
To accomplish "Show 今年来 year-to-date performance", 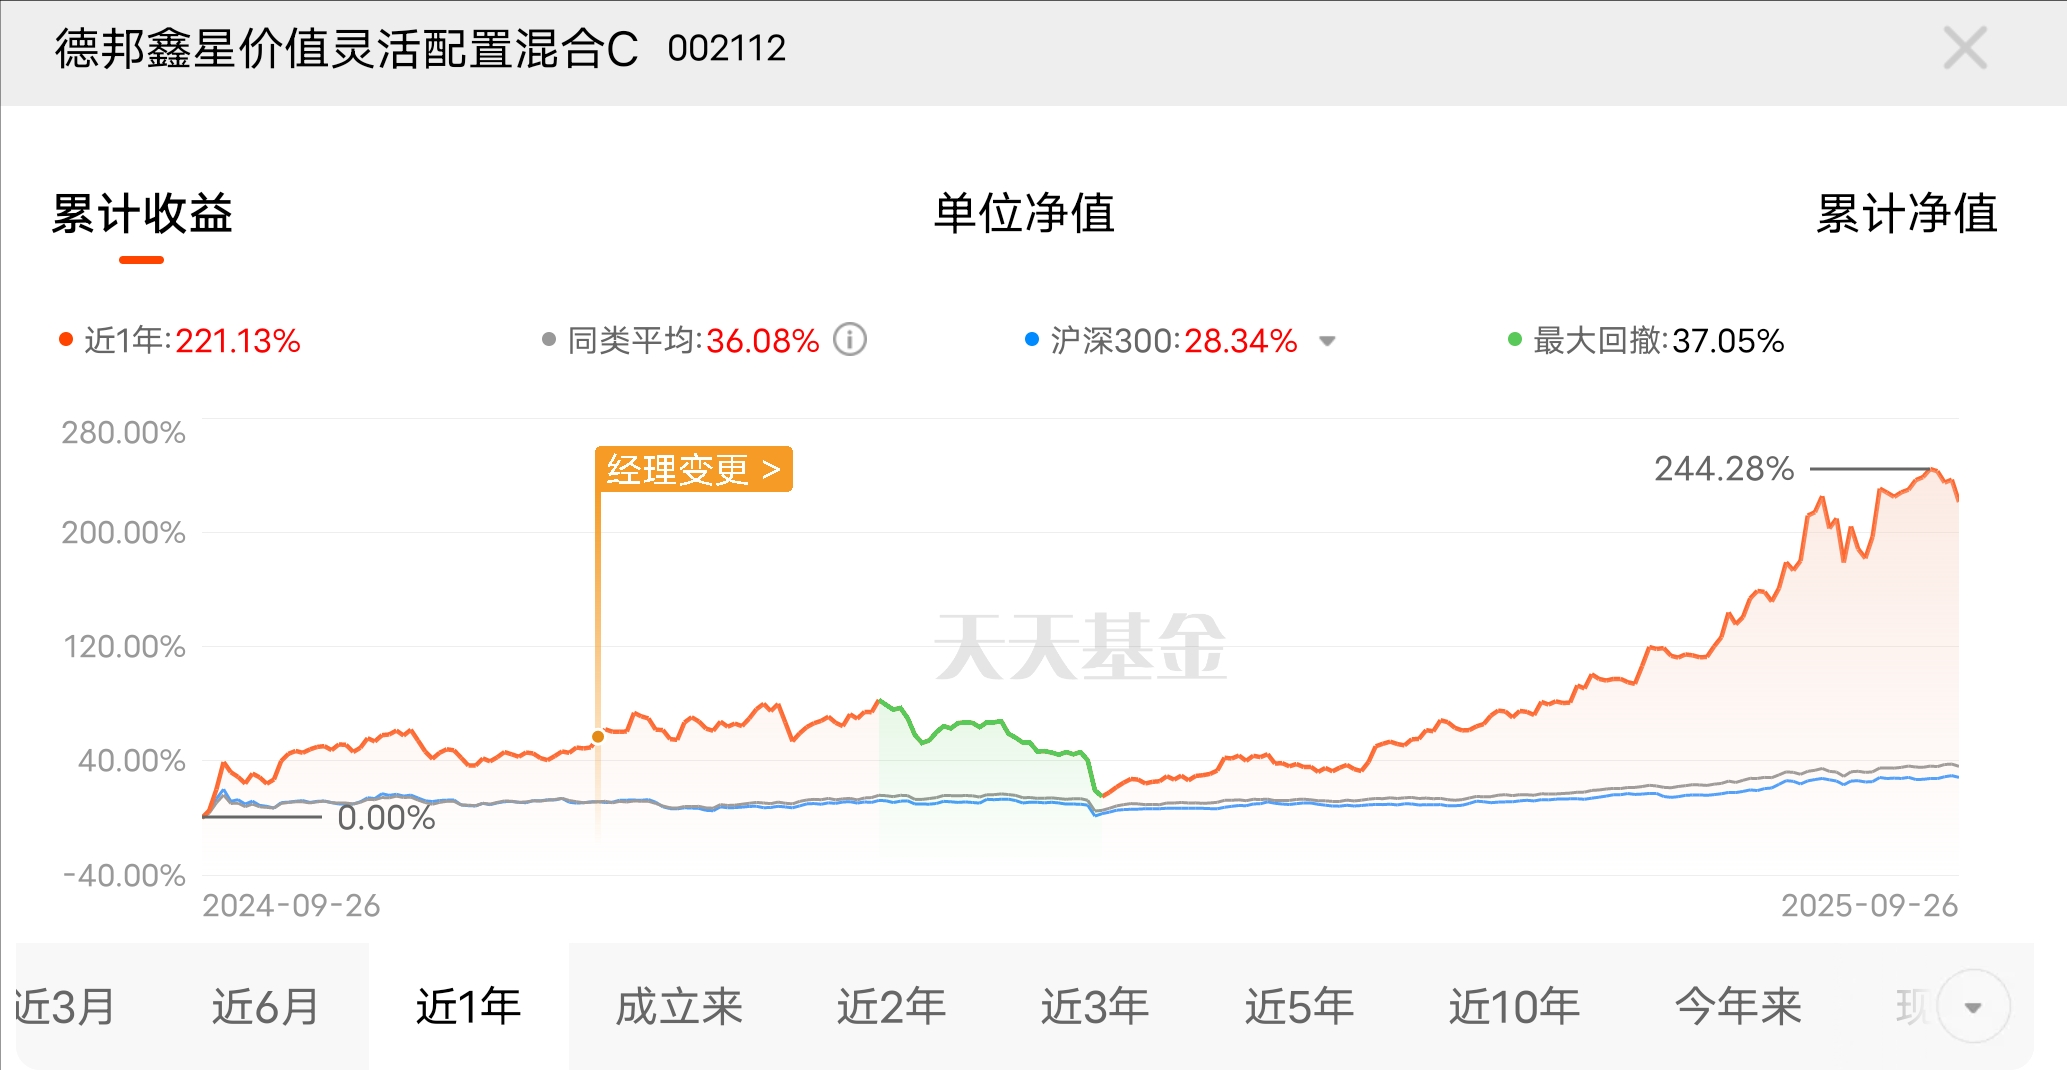I will [x=1738, y=1006].
